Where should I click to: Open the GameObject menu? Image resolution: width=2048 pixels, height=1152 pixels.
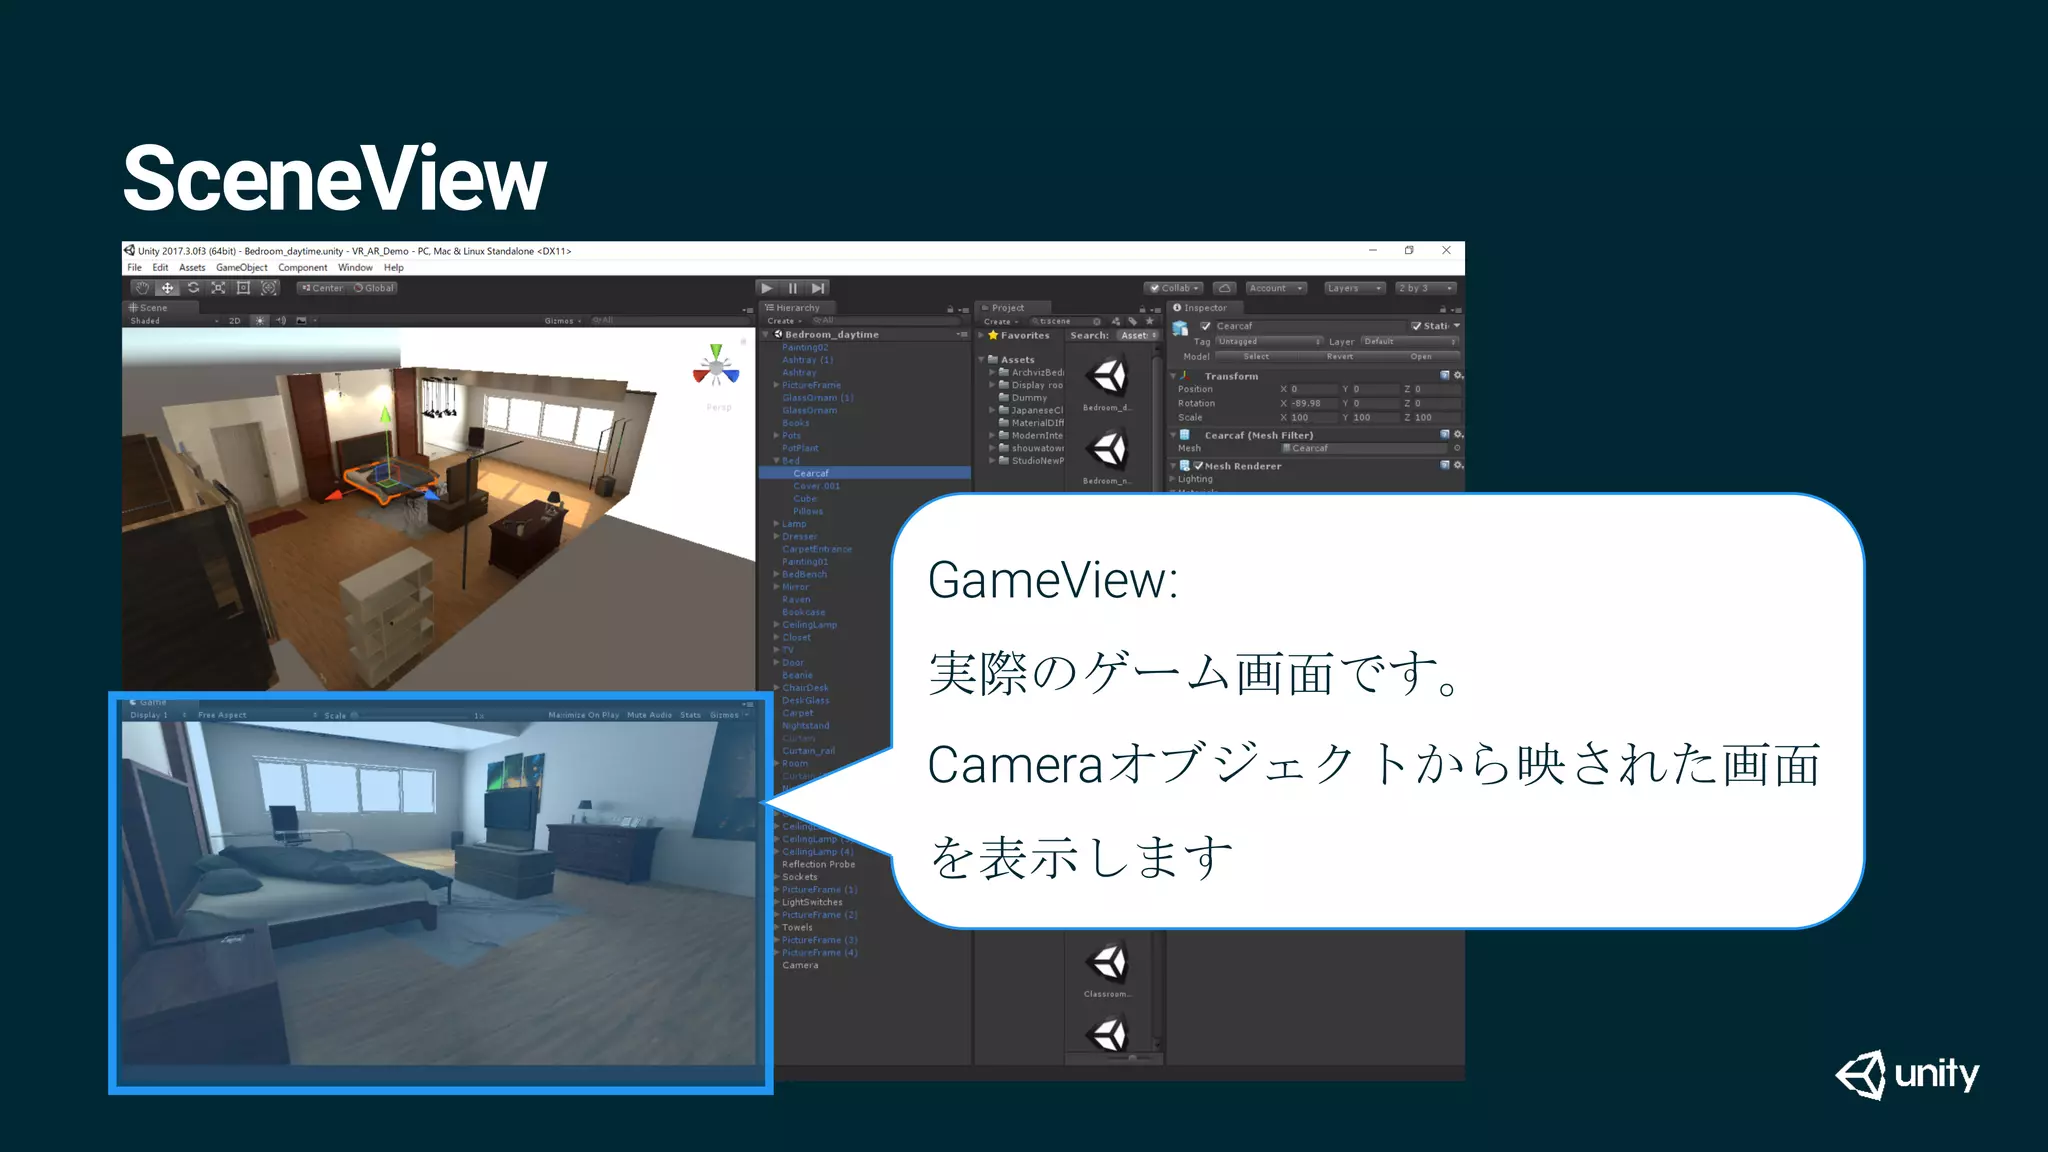tap(242, 268)
